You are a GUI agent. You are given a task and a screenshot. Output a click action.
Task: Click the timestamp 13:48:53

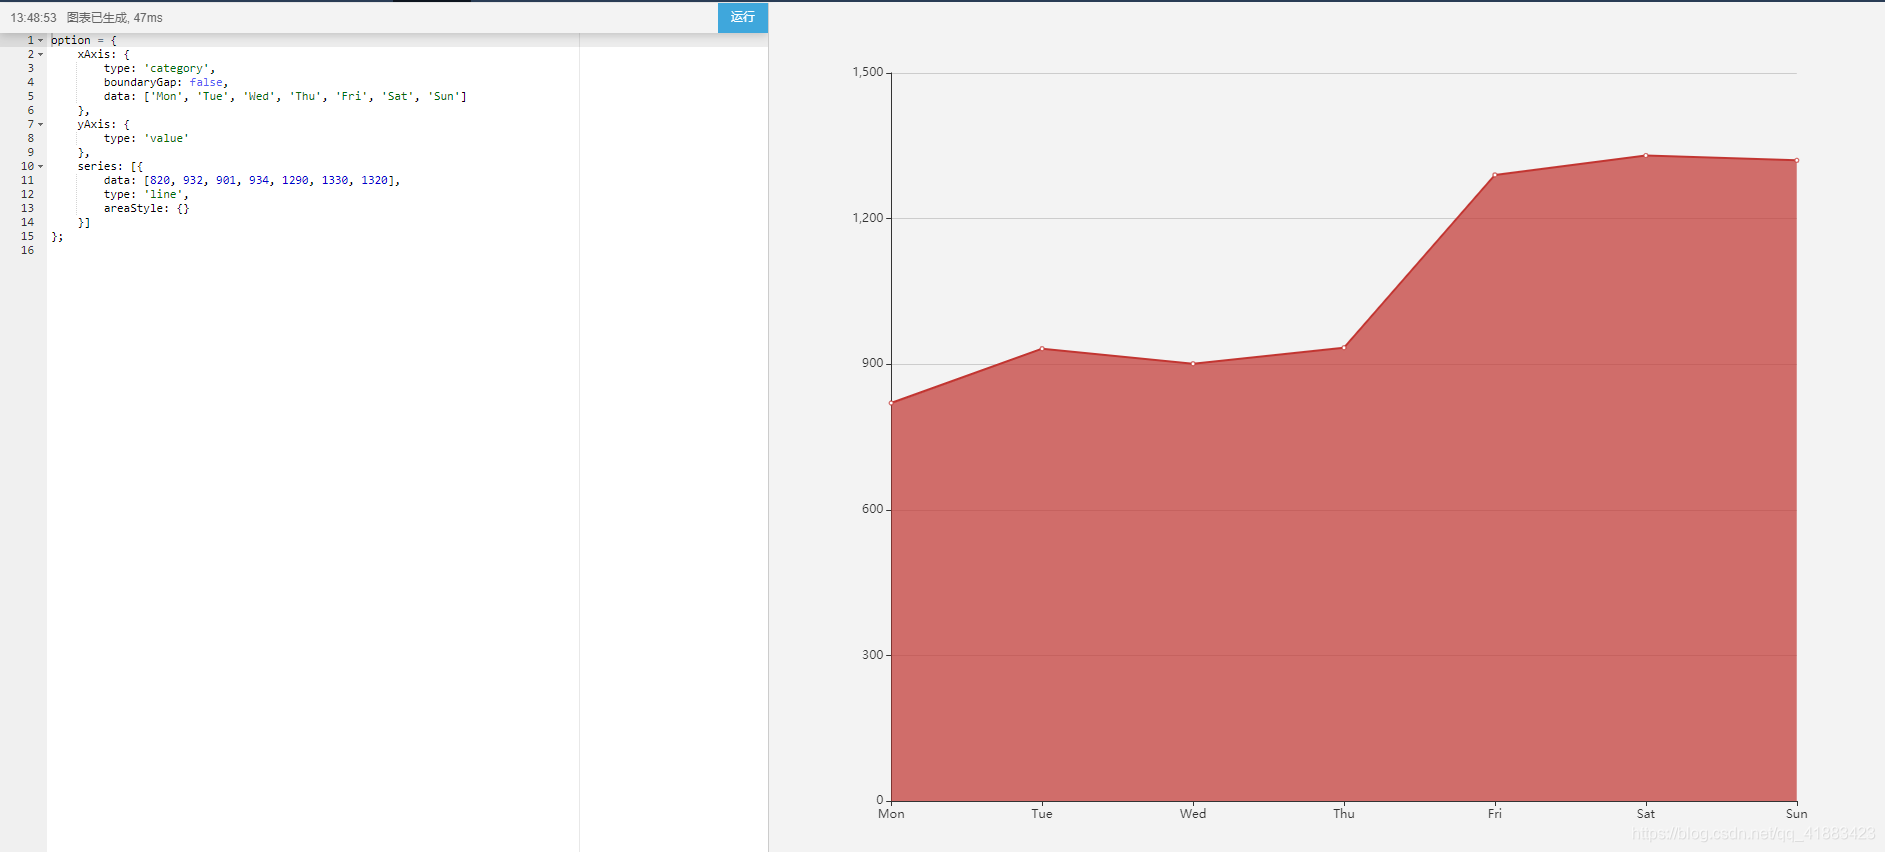pyautogui.click(x=33, y=18)
